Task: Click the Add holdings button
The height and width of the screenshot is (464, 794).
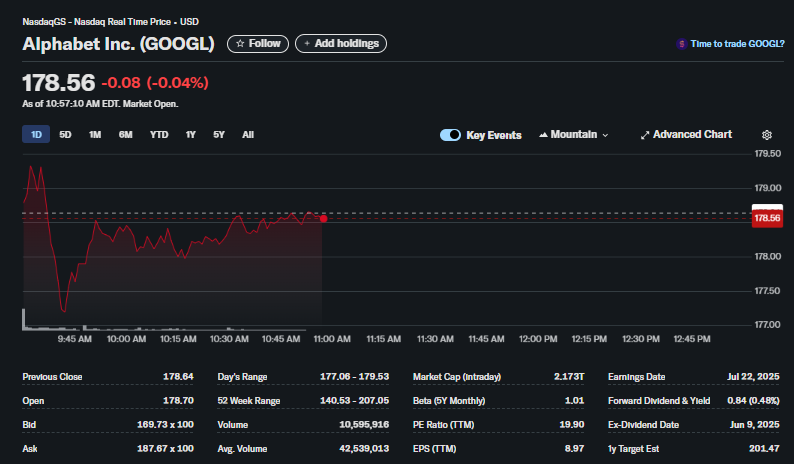Action: 341,44
